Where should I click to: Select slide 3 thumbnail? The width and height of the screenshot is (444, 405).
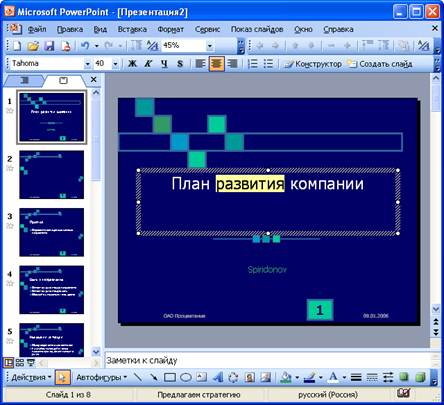(x=52, y=232)
